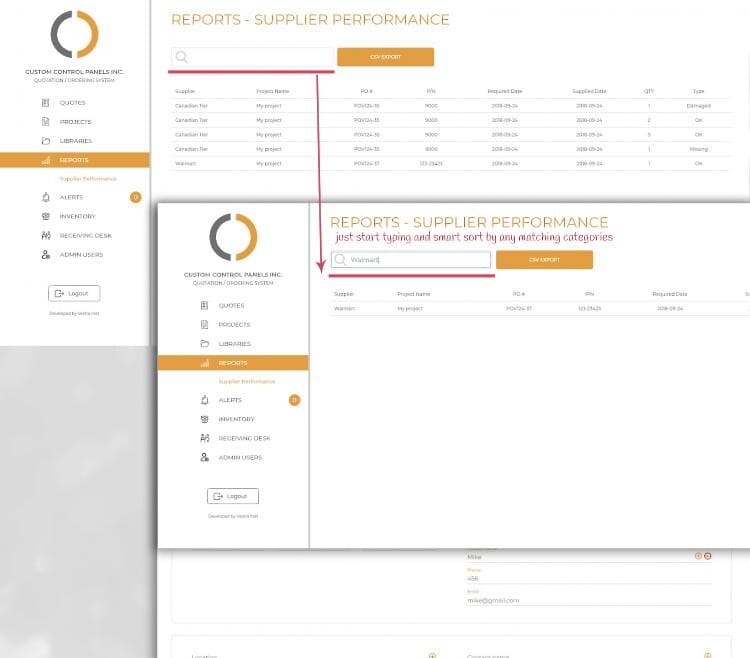
Task: Click the CSV Export button in the front window
Action: (x=544, y=260)
